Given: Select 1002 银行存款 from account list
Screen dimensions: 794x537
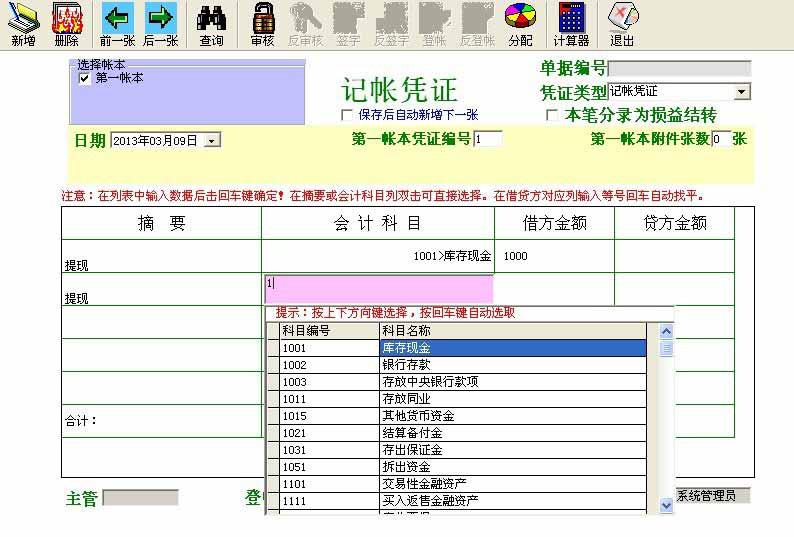Looking at the screenshot, I should (460, 365).
